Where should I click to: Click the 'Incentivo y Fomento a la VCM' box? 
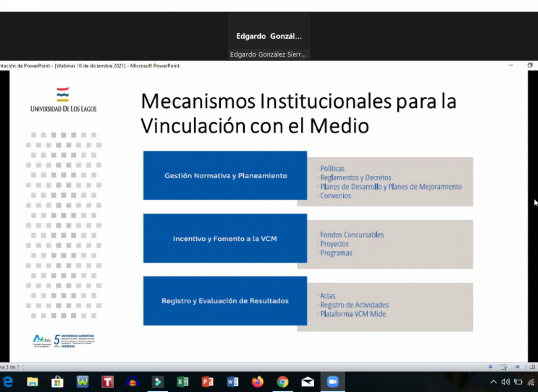[225, 238]
